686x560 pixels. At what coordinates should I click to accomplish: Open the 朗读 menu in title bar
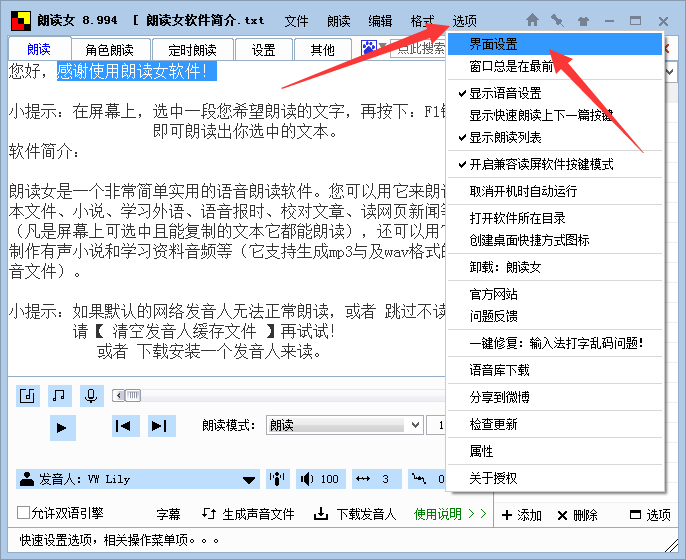[339, 21]
